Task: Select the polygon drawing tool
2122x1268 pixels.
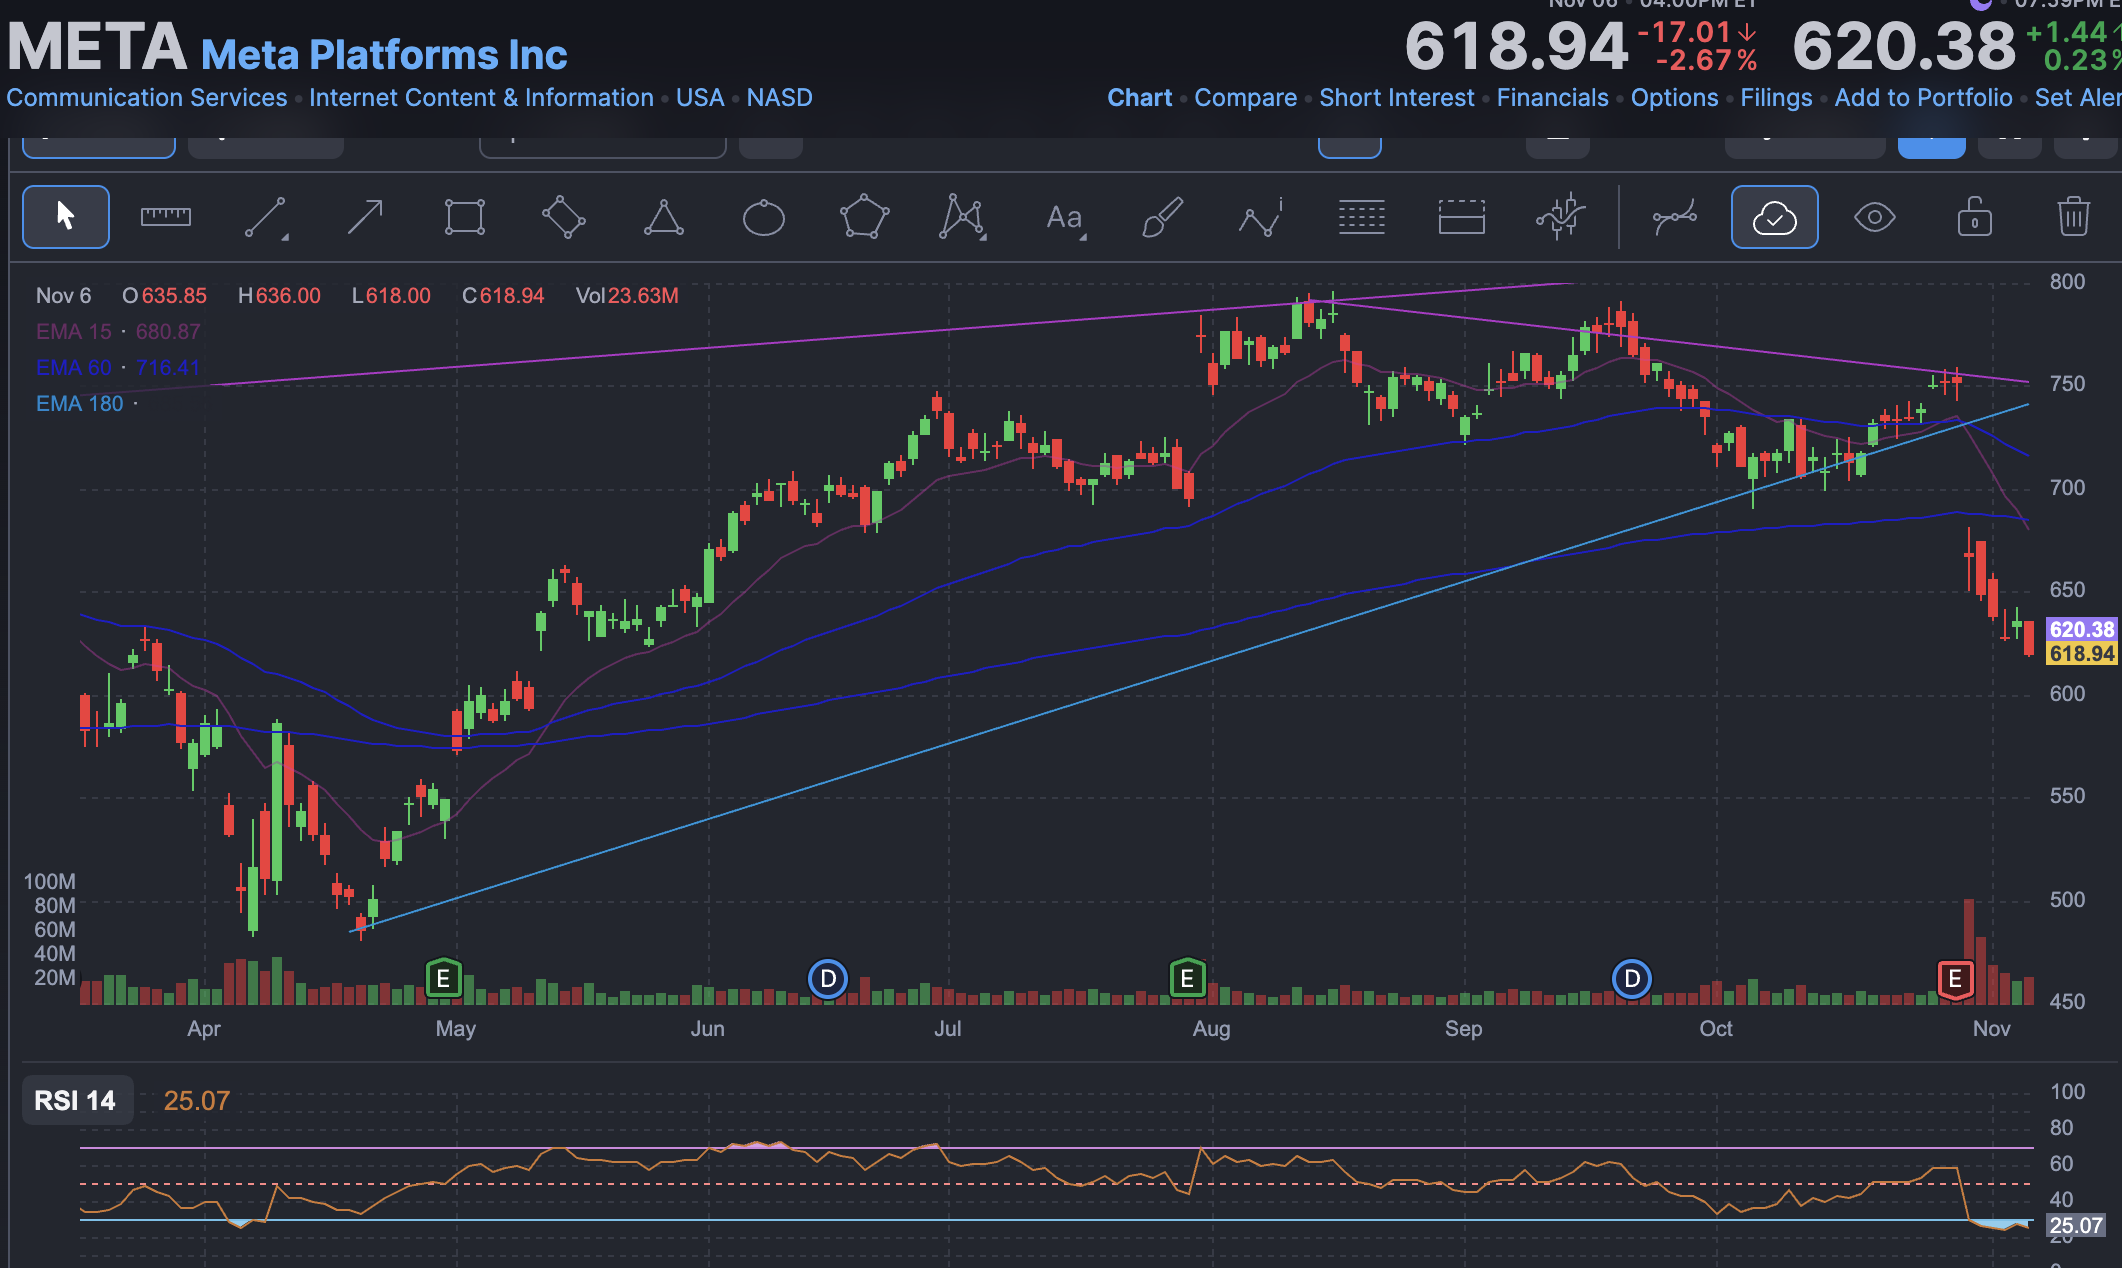Action: click(x=863, y=216)
